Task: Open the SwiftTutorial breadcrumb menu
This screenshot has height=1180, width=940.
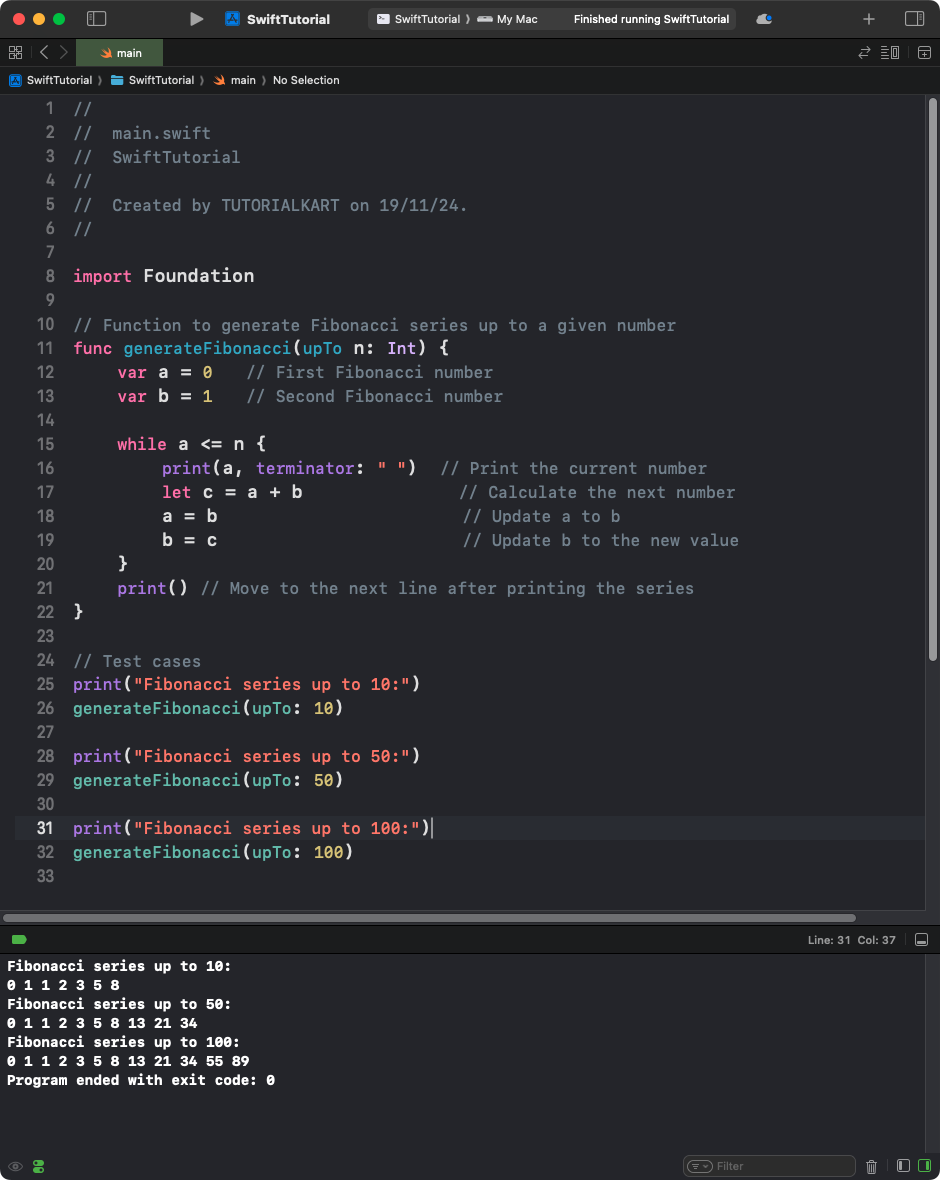Action: point(58,80)
